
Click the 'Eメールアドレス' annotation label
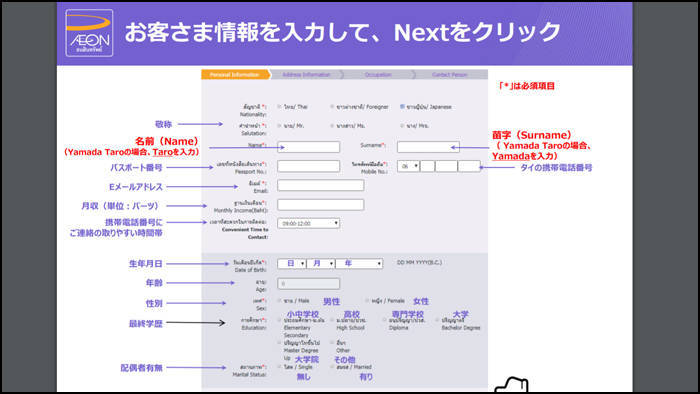coord(136,187)
